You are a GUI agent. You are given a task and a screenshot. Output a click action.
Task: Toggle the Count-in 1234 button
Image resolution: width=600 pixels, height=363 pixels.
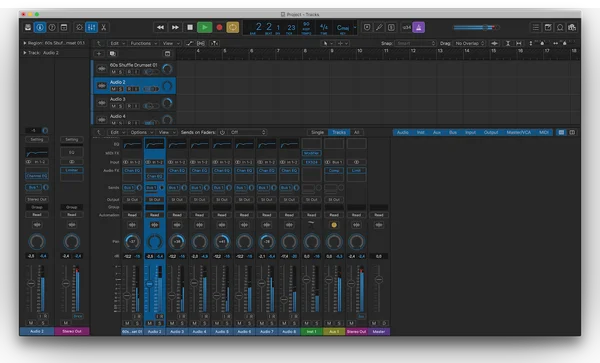point(406,28)
